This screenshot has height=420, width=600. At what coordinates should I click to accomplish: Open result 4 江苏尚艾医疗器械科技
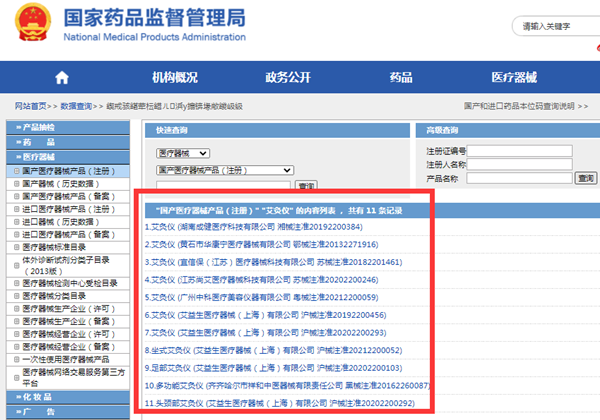(x=261, y=280)
